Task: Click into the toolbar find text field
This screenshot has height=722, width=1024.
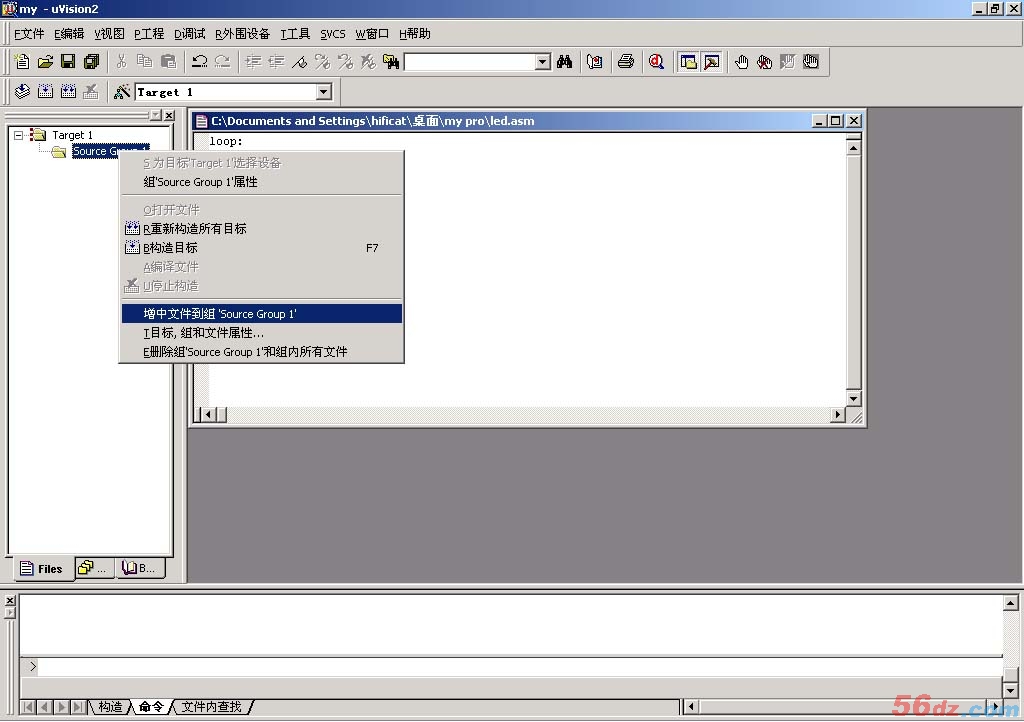Action: tap(470, 62)
